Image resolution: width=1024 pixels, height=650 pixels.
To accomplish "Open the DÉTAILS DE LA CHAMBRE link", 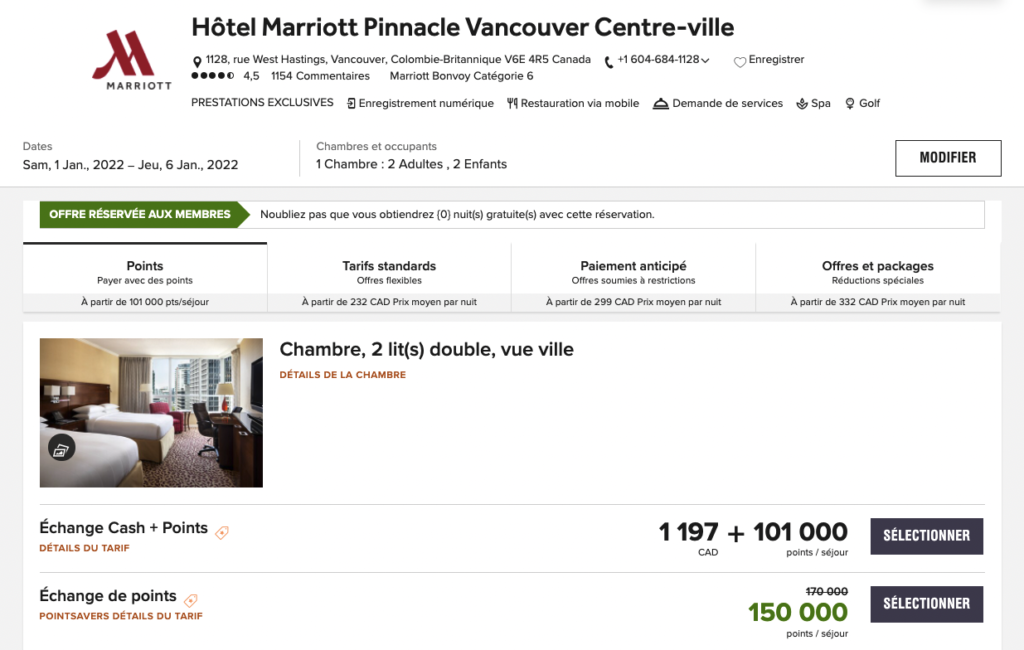I will click(343, 375).
